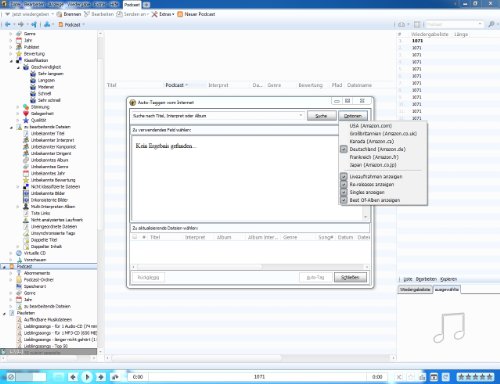Click the Rückgängig button in dialog
This screenshot has height=384, width=500.
coord(148,277)
